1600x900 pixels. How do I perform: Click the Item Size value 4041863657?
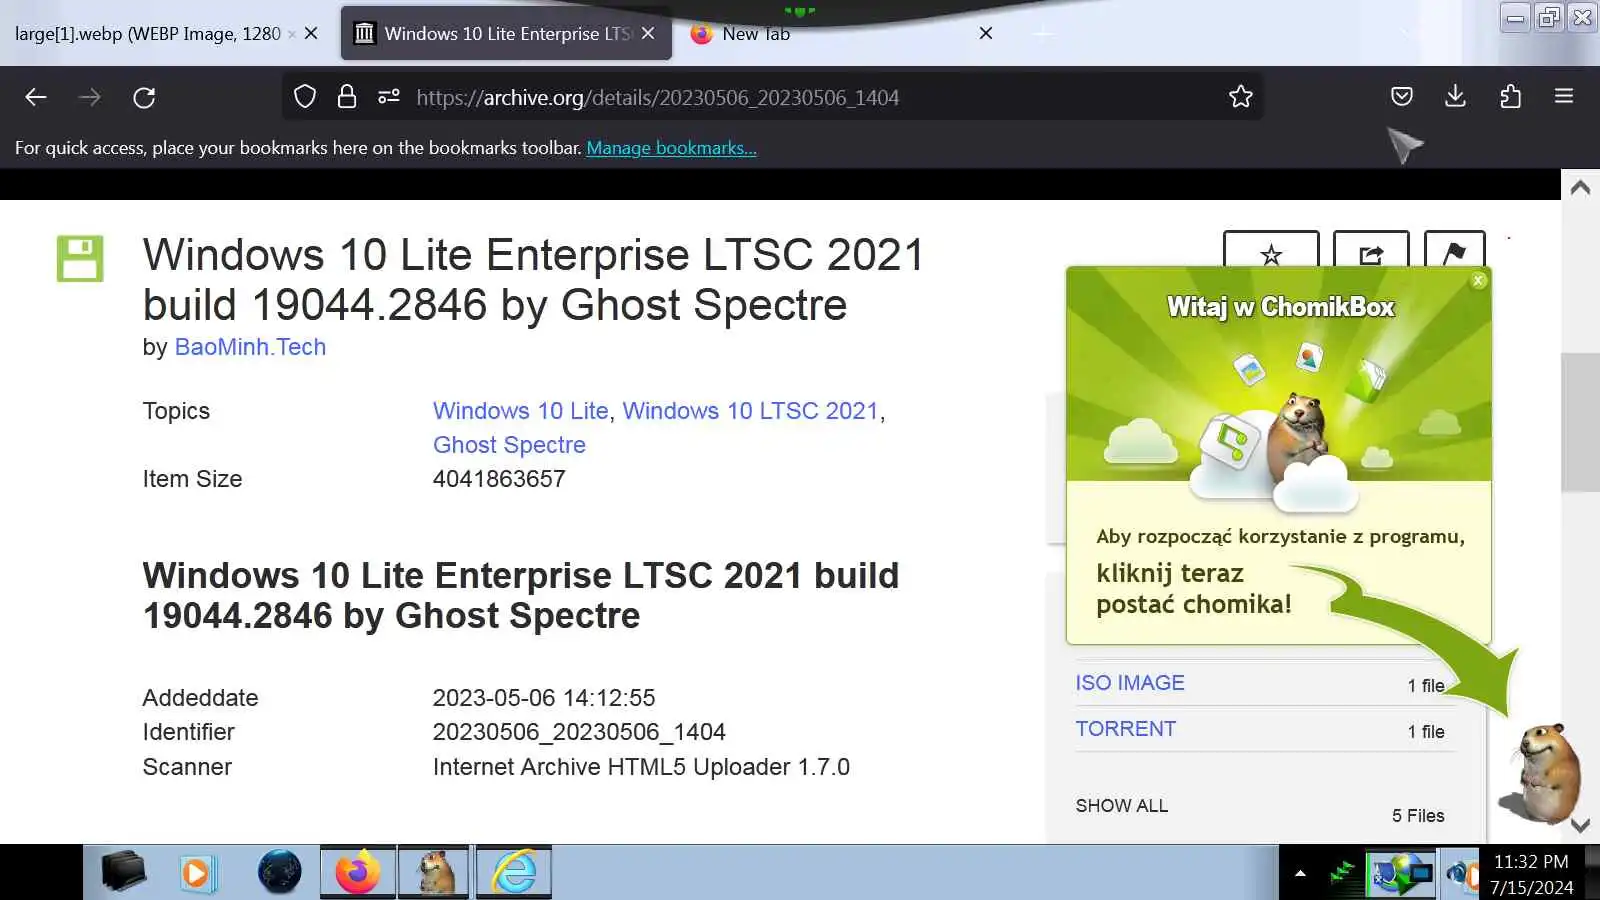click(499, 479)
